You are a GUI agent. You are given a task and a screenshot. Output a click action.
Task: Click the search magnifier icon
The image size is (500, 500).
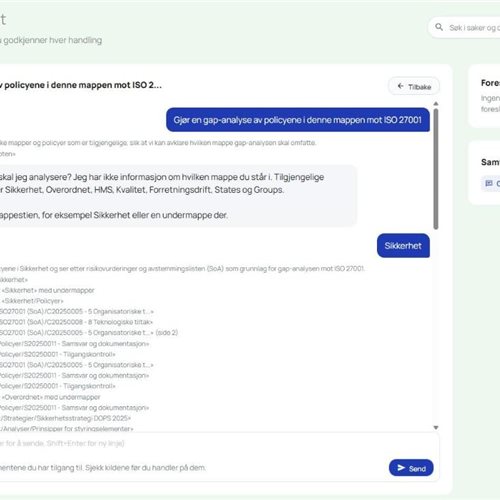(439, 27)
